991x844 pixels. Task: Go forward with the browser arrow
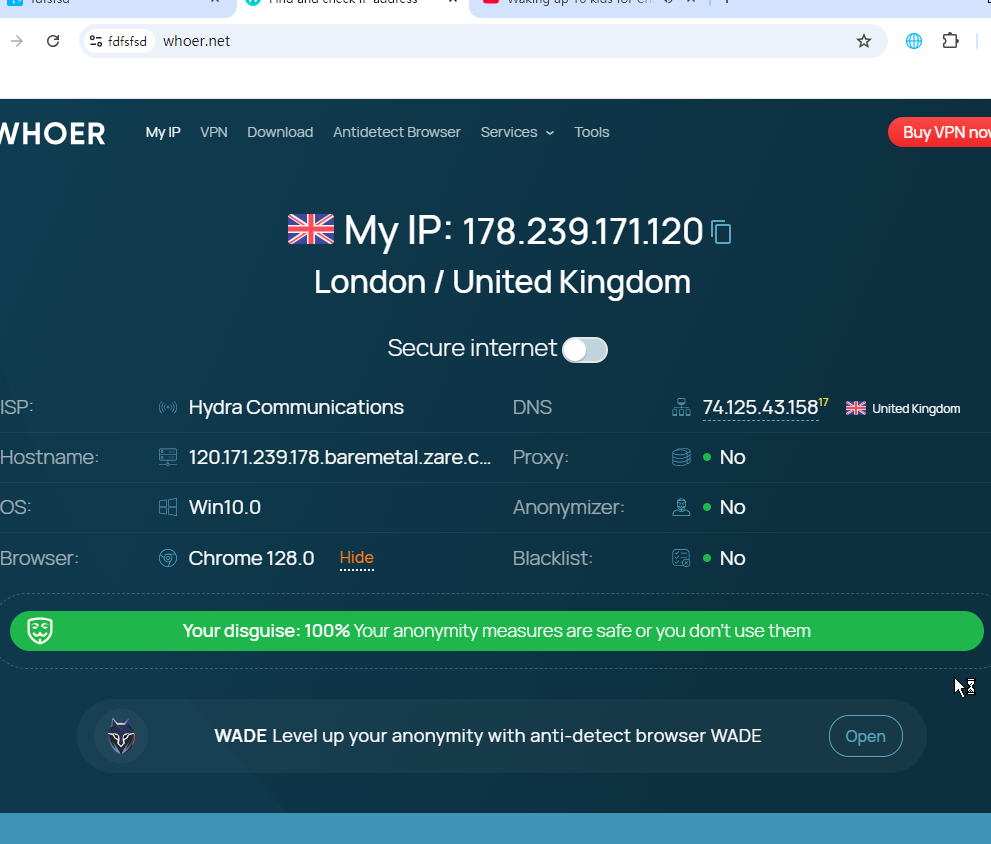click(17, 41)
